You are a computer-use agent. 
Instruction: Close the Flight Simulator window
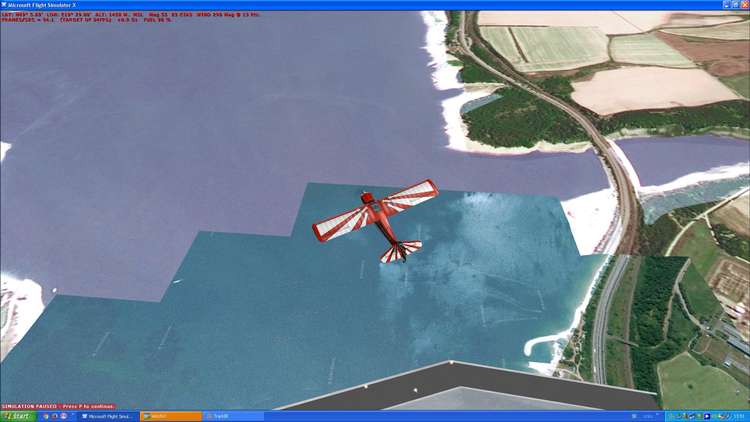pos(745,5)
